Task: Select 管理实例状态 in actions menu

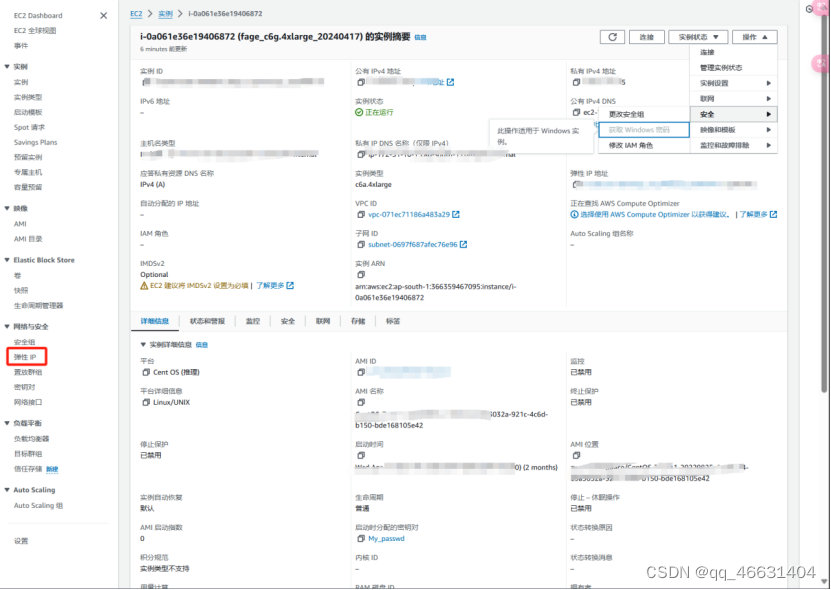Action: pyautogui.click(x=733, y=68)
